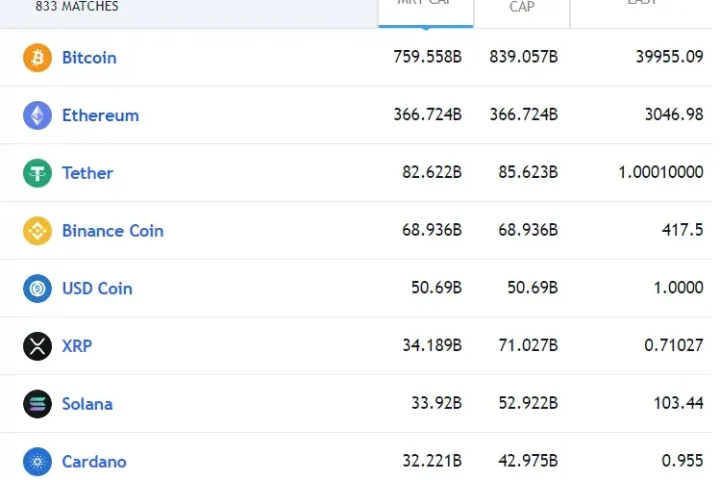Click the Solana logo
The width and height of the screenshot is (720, 480).
click(x=37, y=404)
